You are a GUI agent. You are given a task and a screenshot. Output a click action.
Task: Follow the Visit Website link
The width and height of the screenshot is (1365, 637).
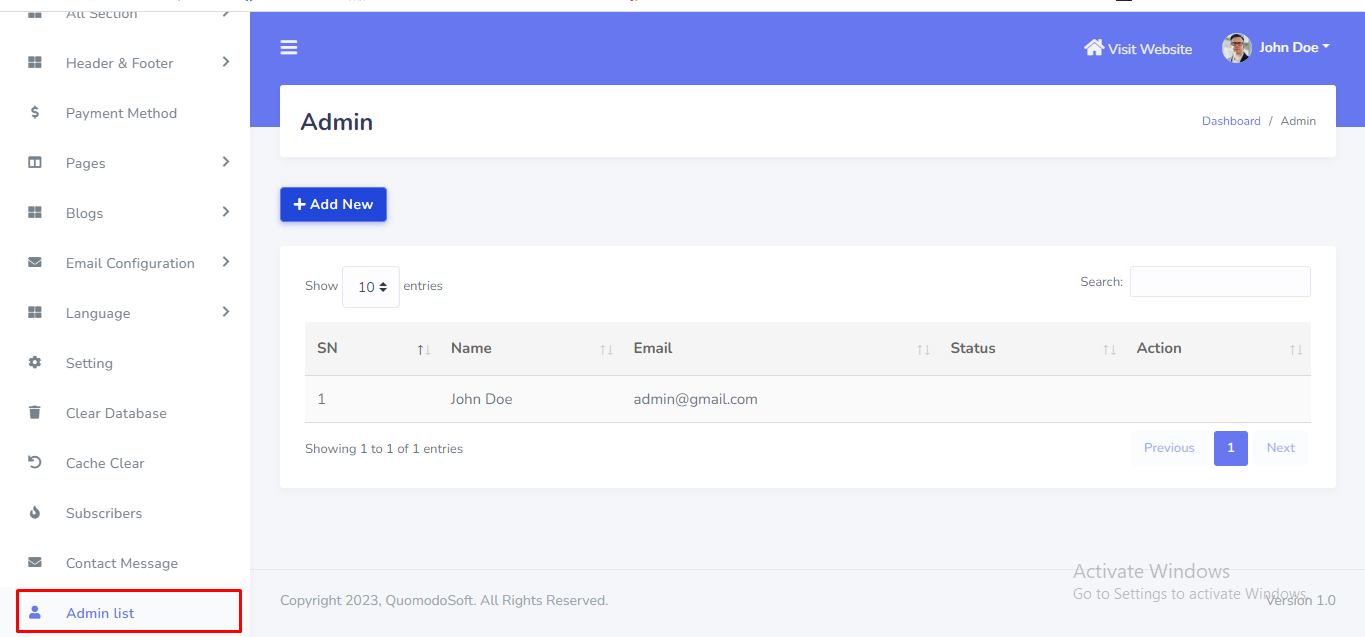(1138, 48)
